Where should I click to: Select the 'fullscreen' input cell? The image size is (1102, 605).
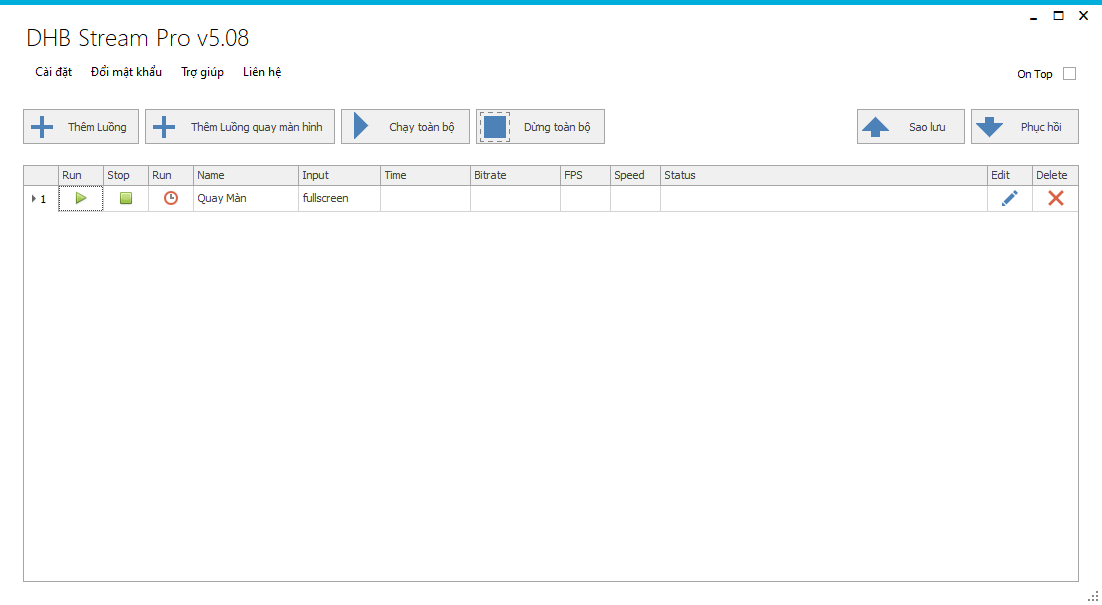(x=339, y=198)
